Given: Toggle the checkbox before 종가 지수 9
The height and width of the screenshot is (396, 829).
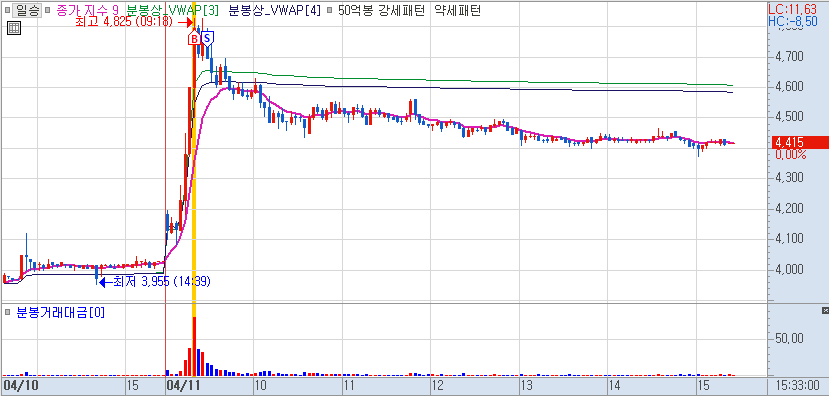Looking at the screenshot, I should [x=47, y=10].
